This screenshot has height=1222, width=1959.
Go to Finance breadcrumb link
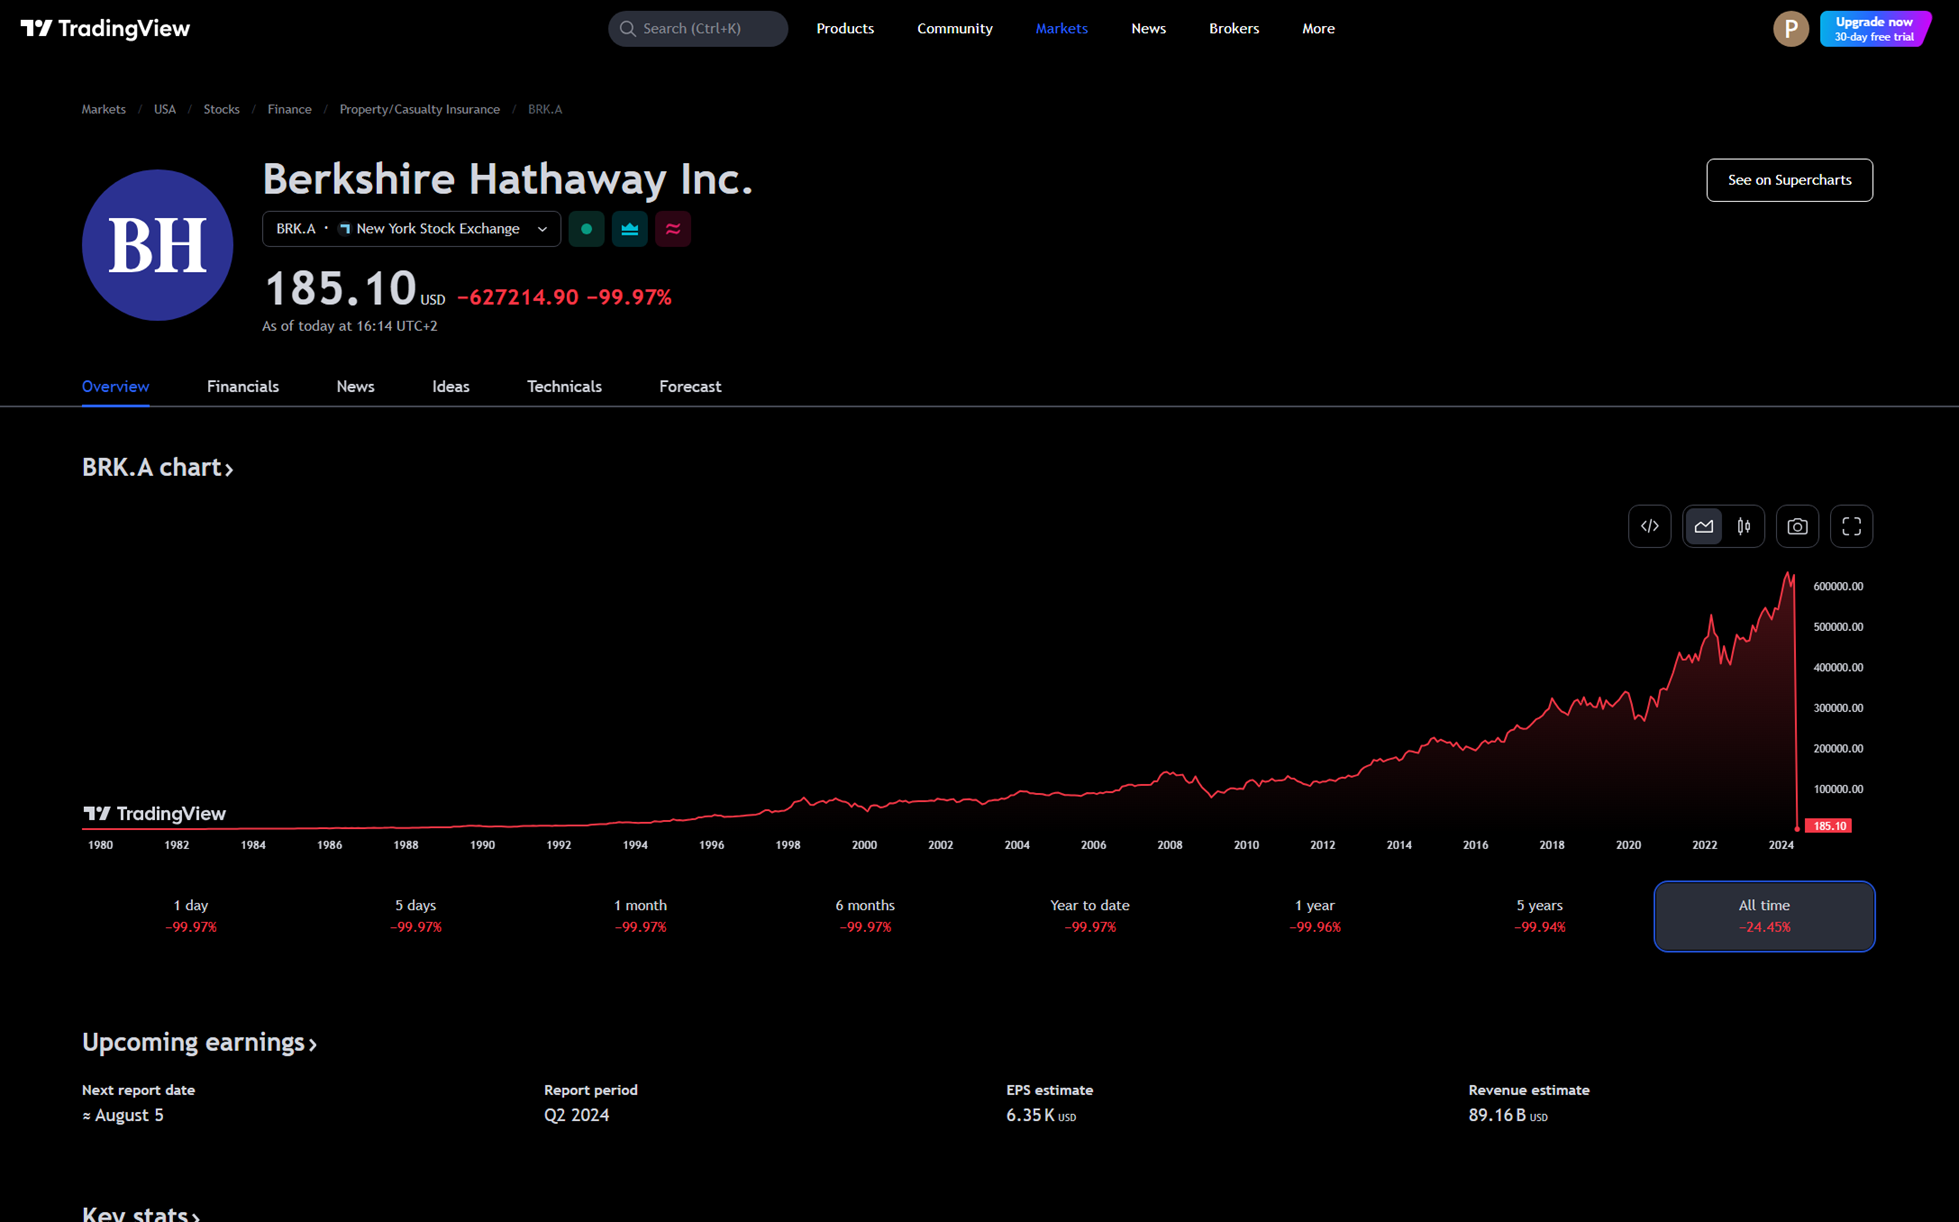click(x=289, y=109)
